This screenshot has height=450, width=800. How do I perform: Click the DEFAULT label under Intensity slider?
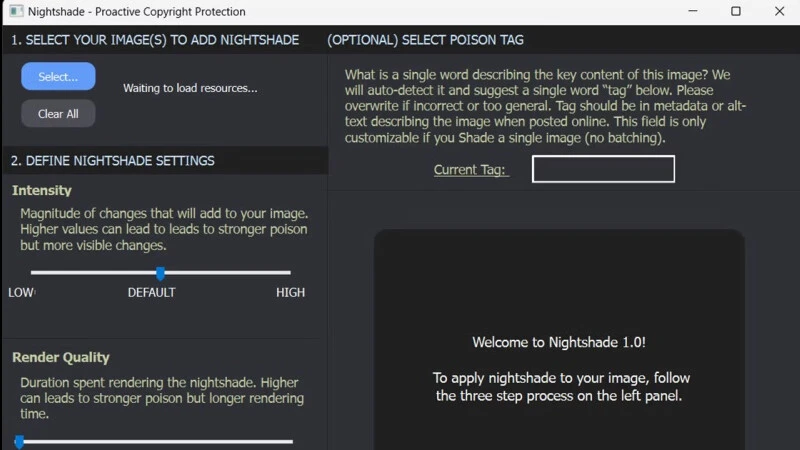pos(151,293)
